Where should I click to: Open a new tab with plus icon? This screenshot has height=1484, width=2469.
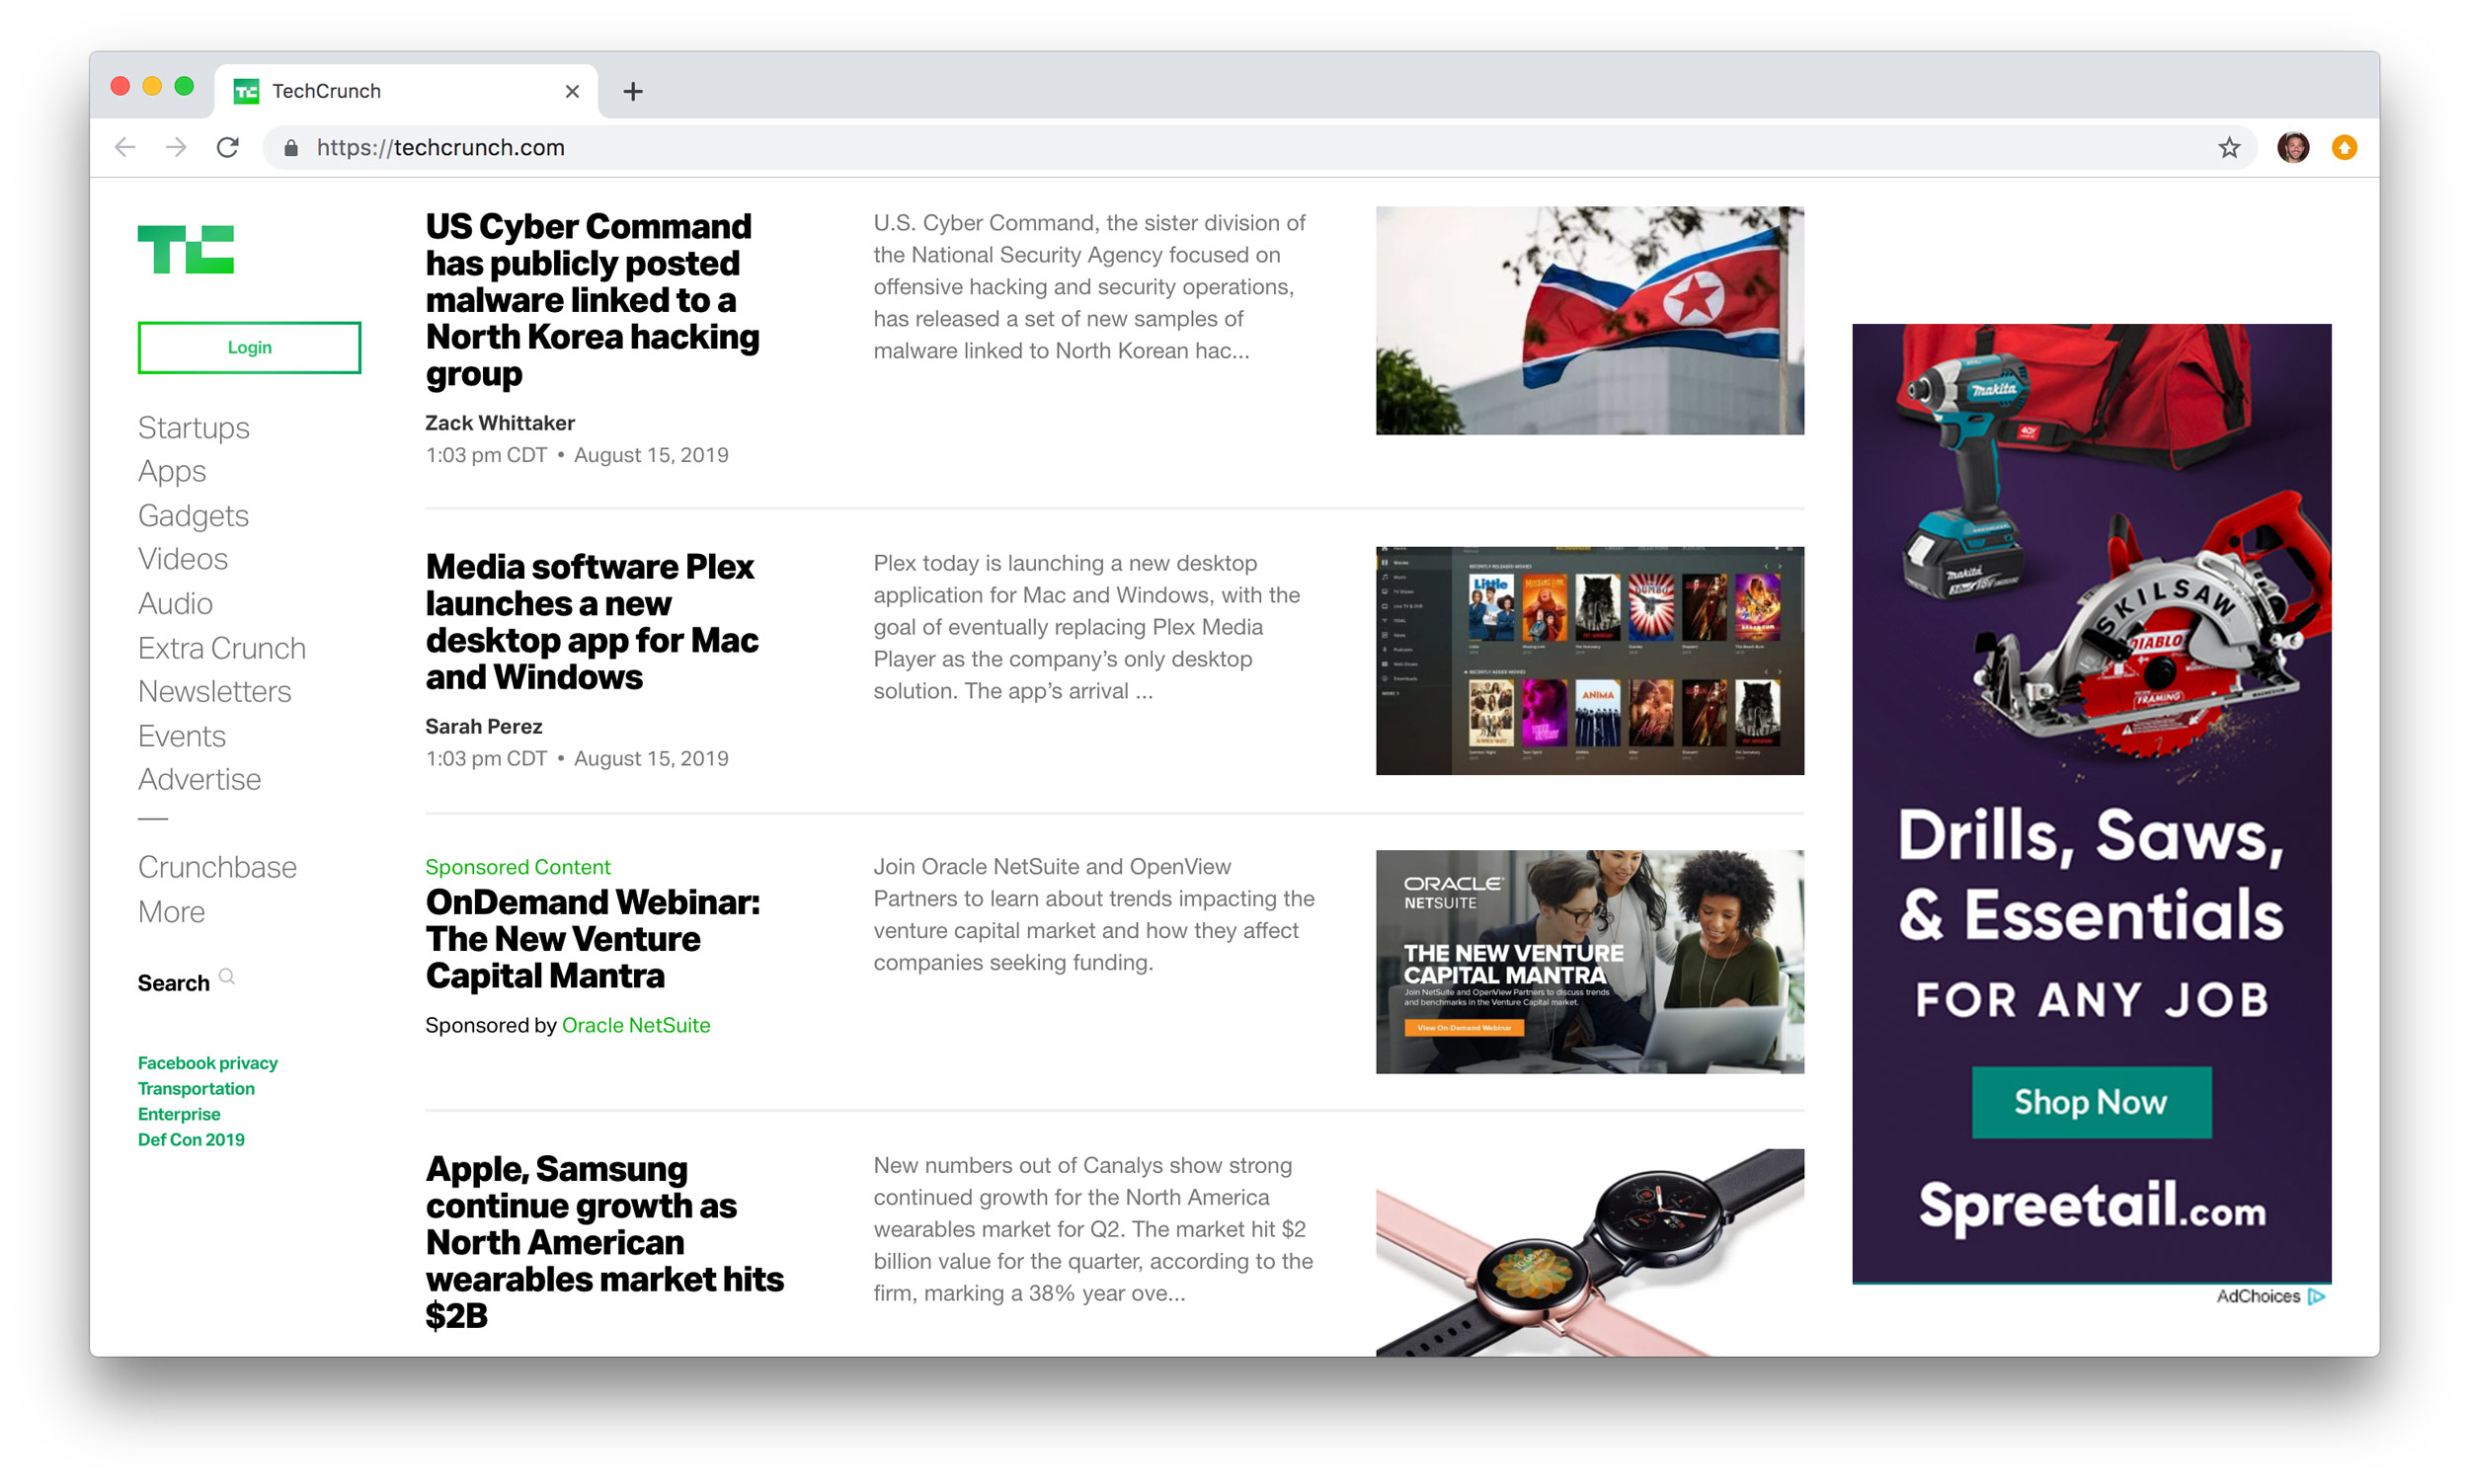tap(633, 92)
